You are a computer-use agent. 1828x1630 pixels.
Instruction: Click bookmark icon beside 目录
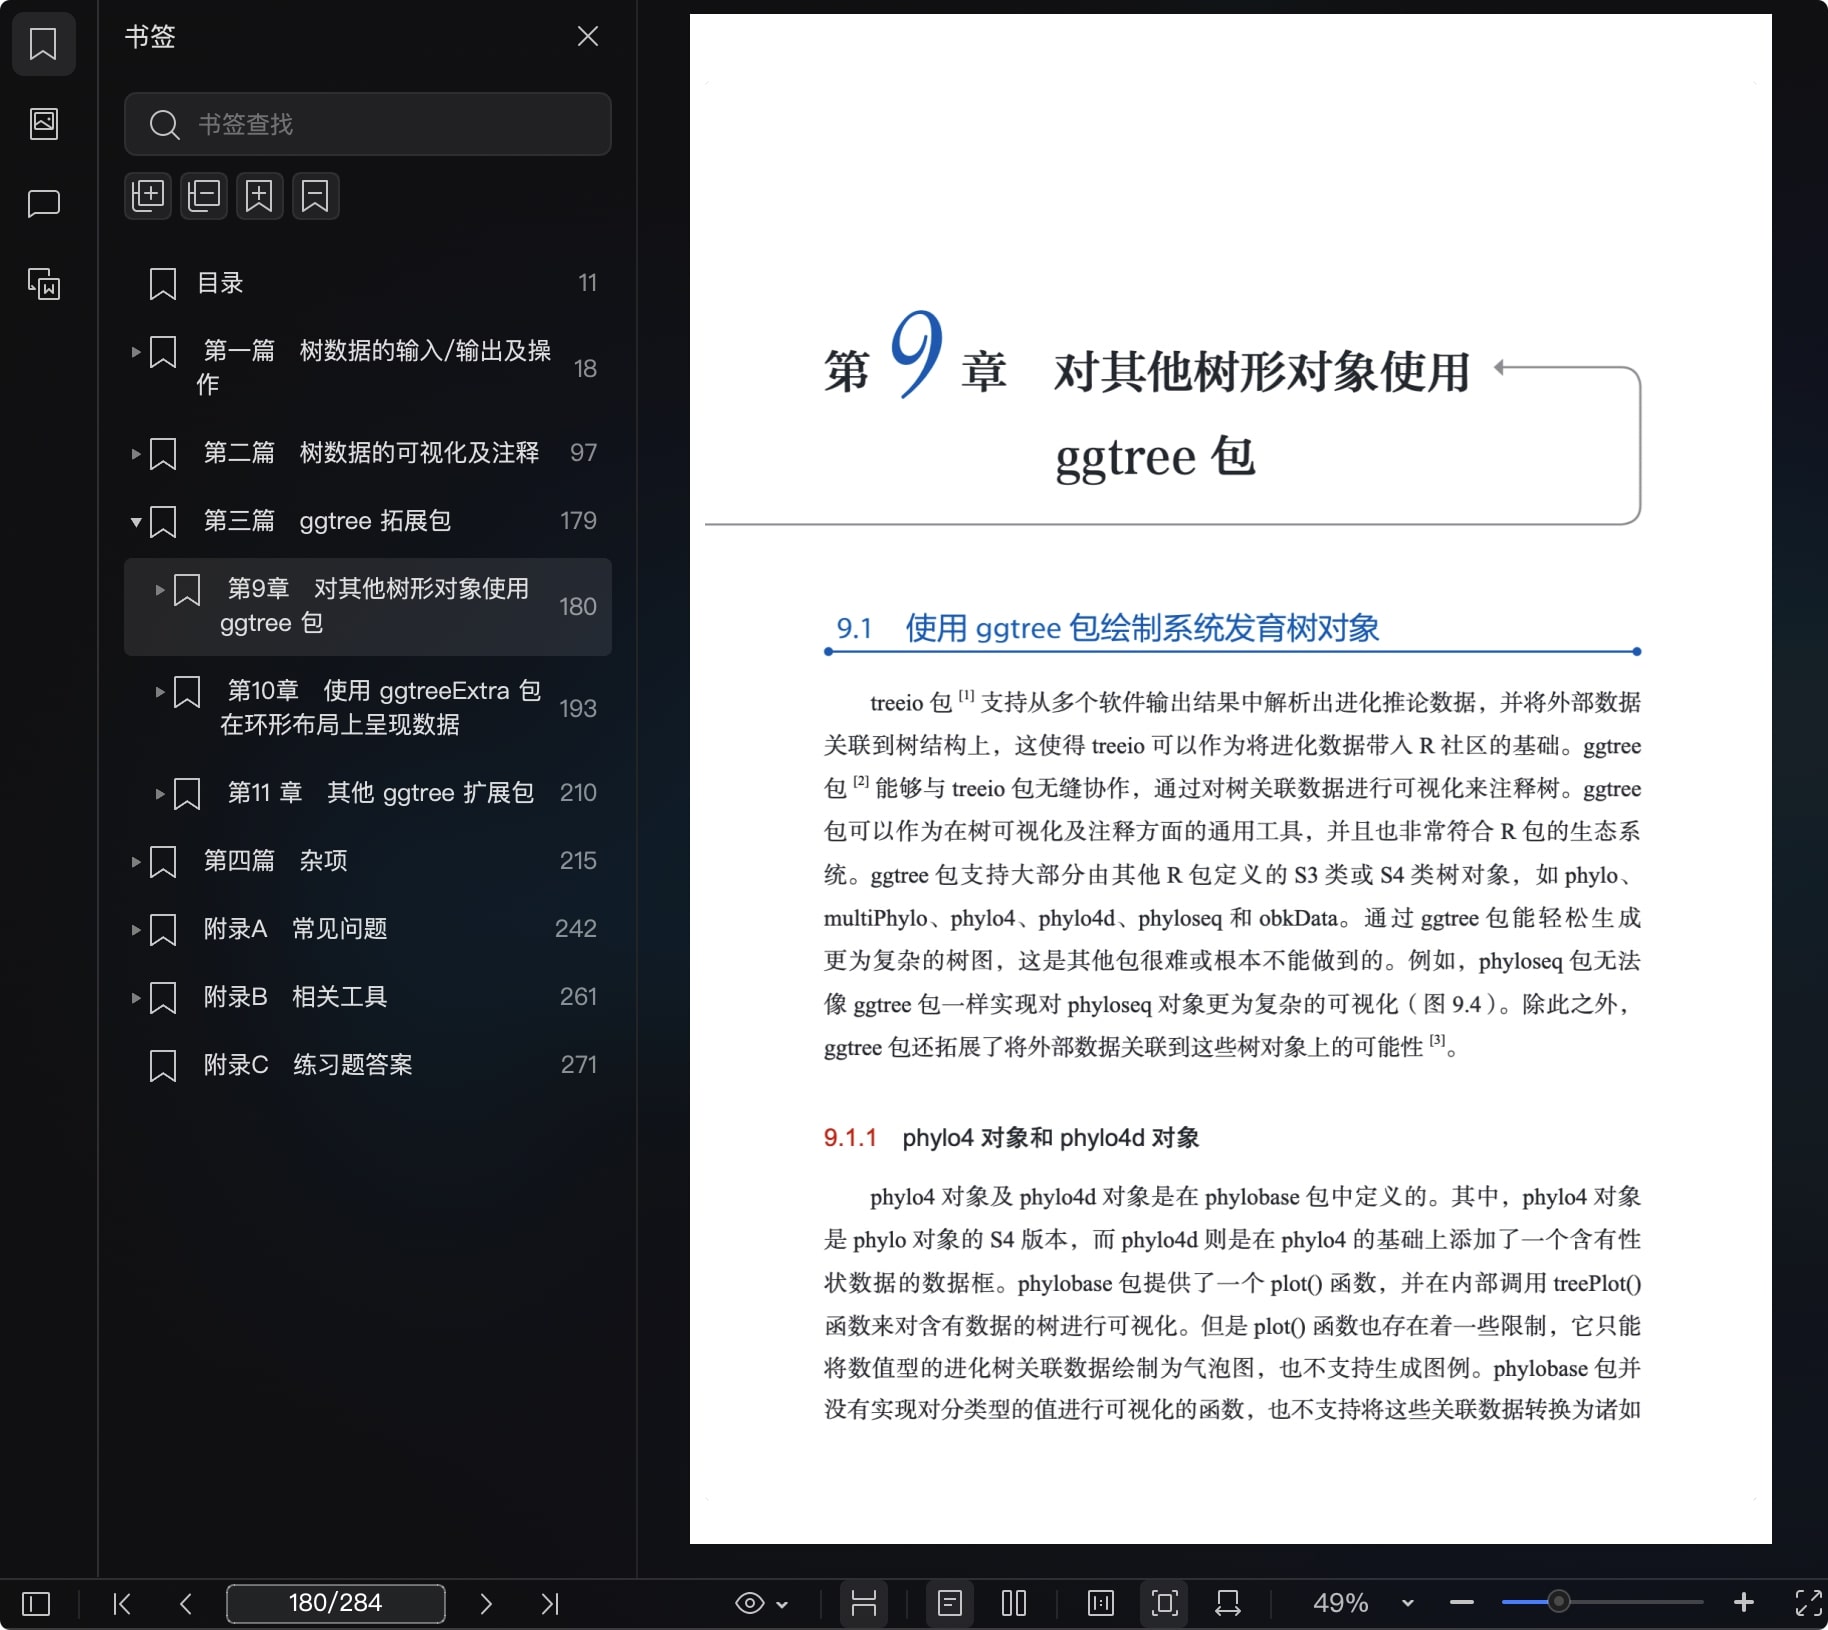pyautogui.click(x=163, y=284)
